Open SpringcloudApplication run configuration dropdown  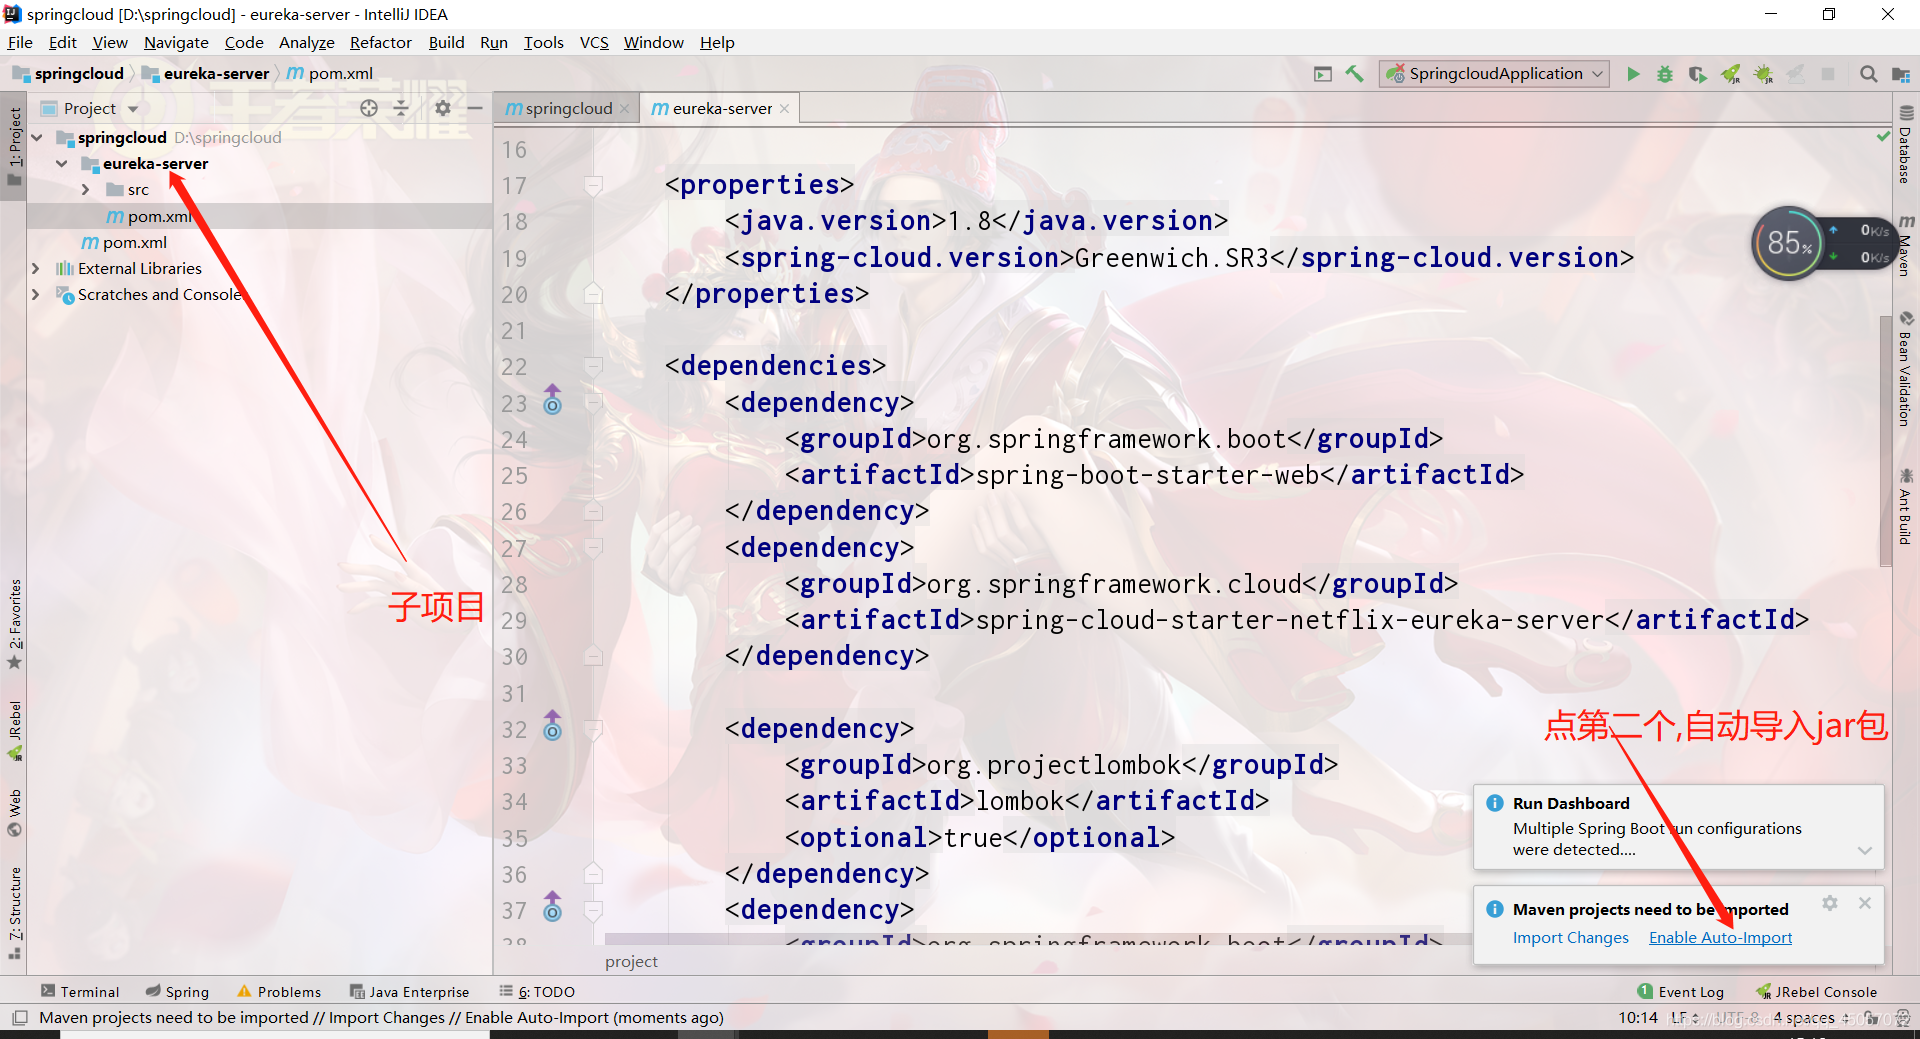1495,74
